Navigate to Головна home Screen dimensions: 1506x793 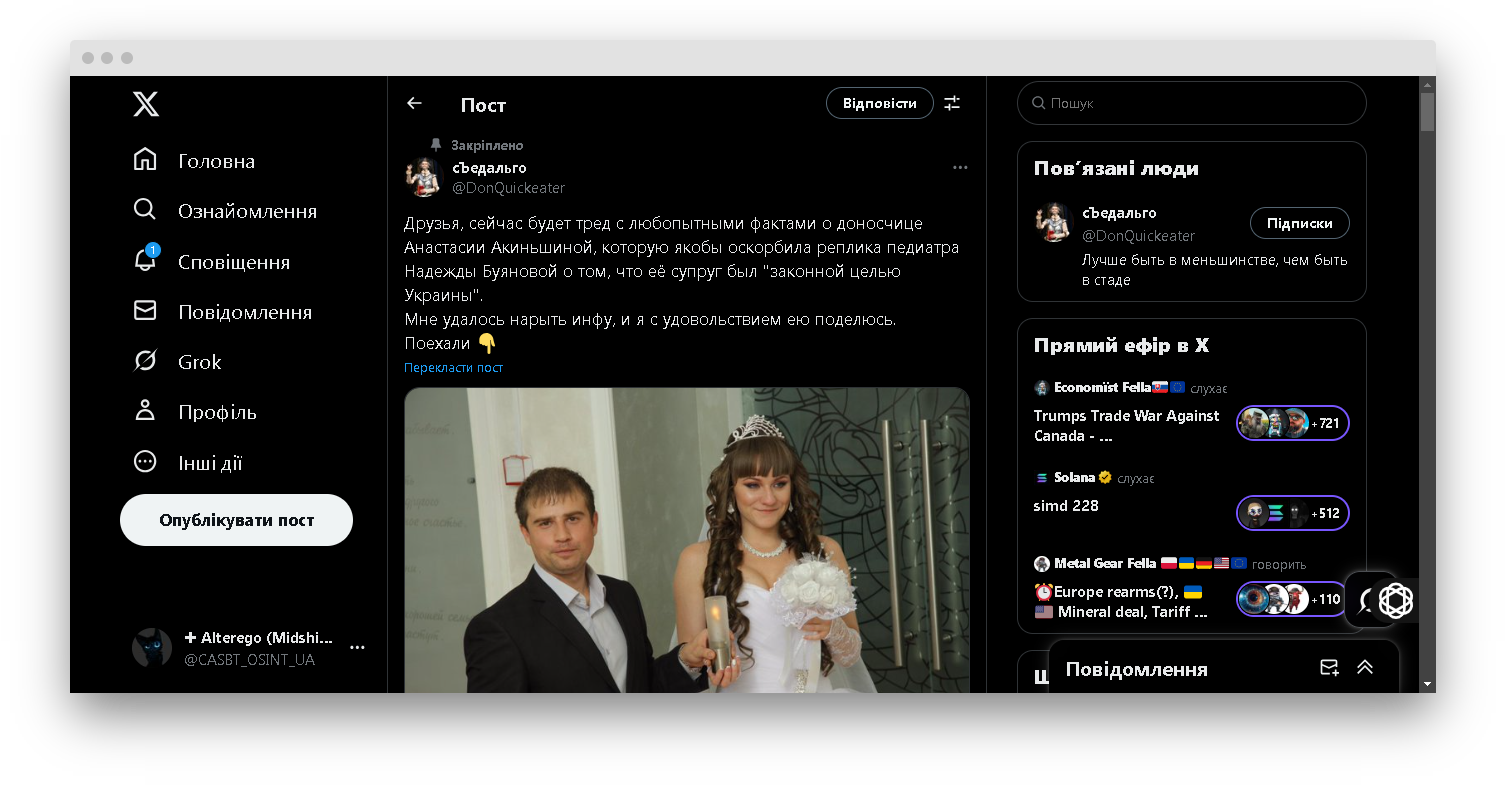(146, 160)
